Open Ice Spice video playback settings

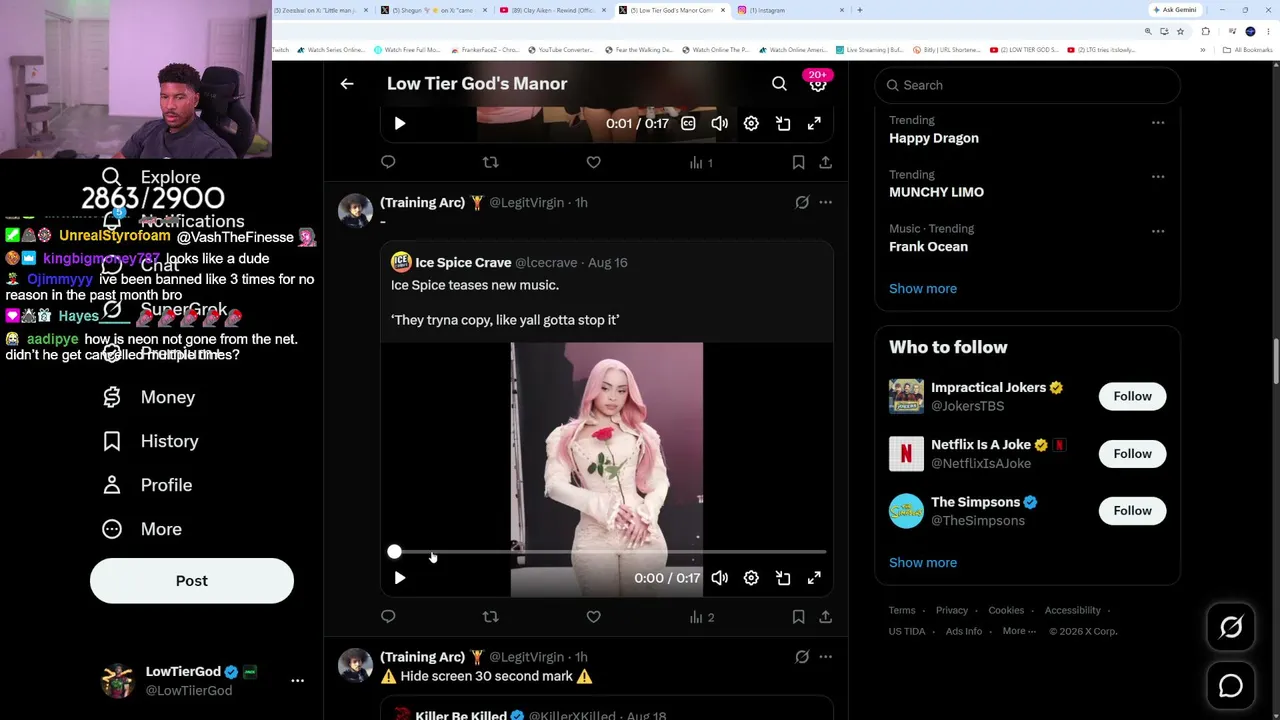[x=751, y=578]
